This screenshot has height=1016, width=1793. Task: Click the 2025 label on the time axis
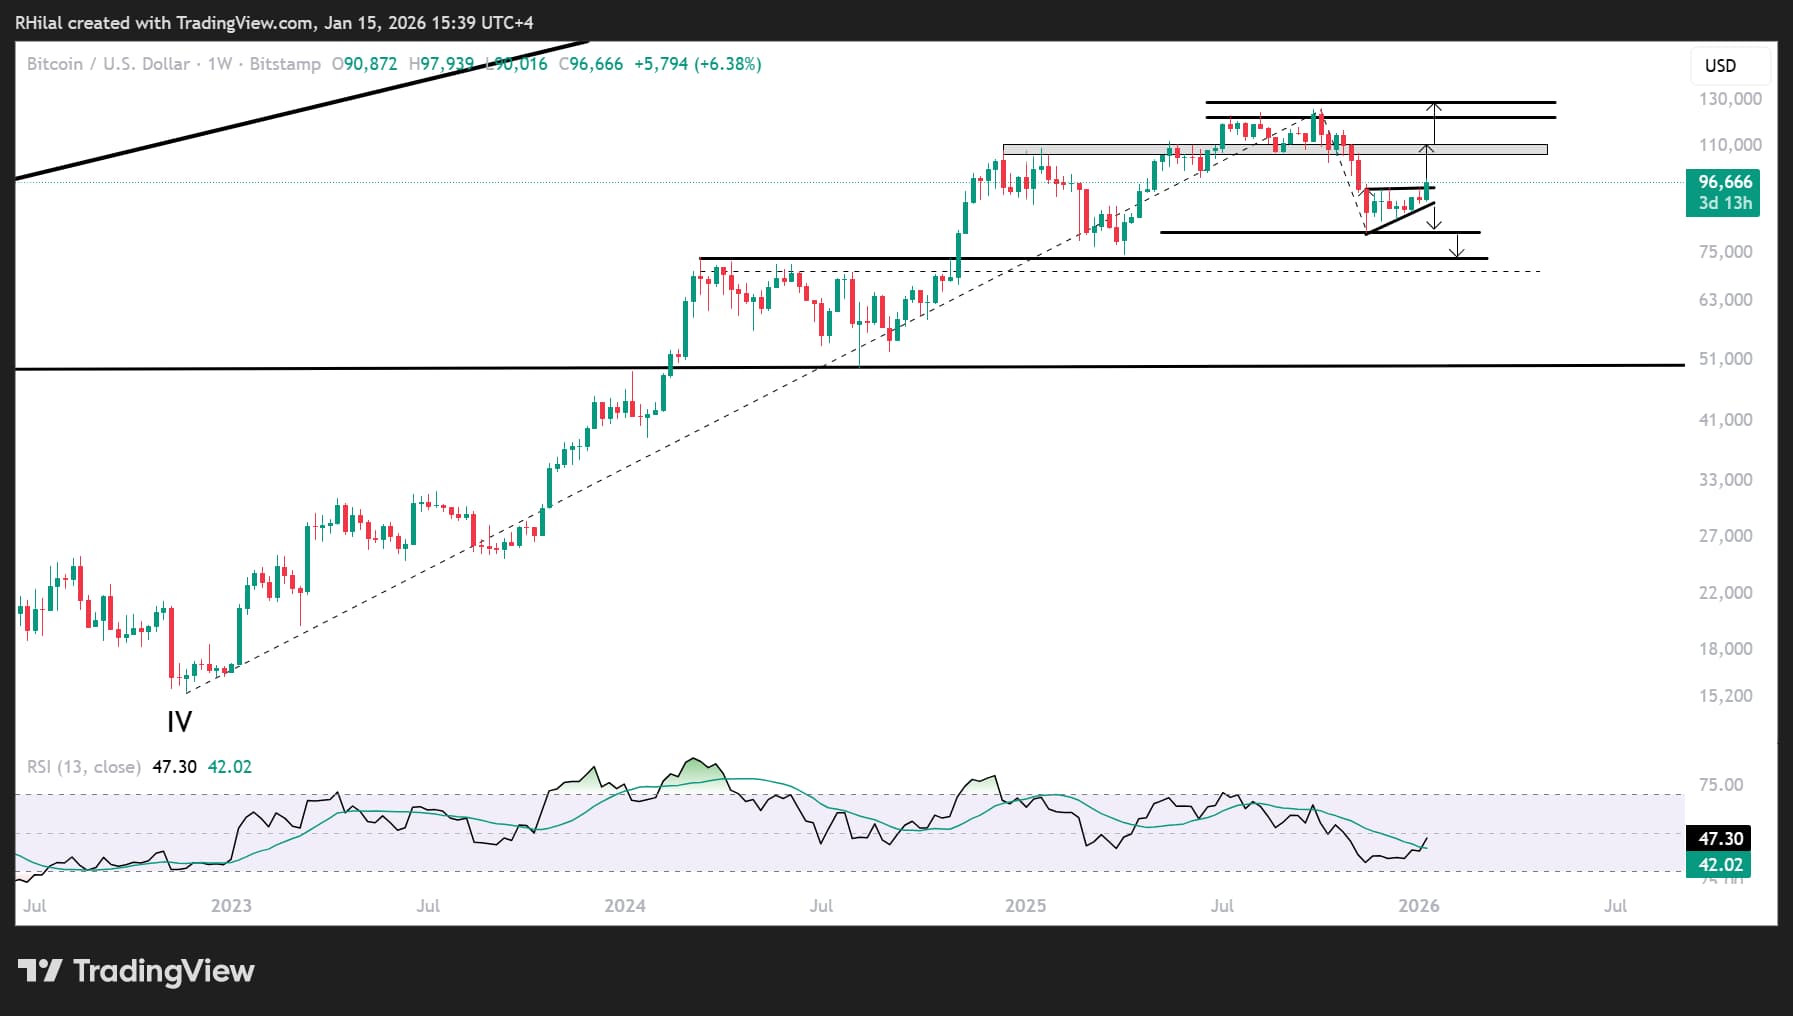coord(1028,905)
